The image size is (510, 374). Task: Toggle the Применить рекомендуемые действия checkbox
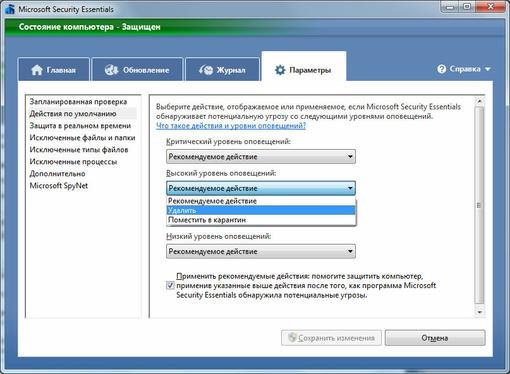[170, 285]
